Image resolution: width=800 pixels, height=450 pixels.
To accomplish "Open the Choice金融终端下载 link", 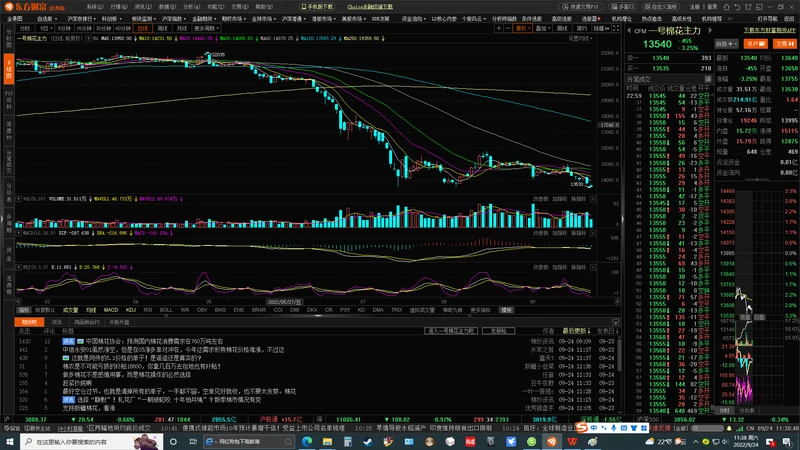I will [370, 7].
